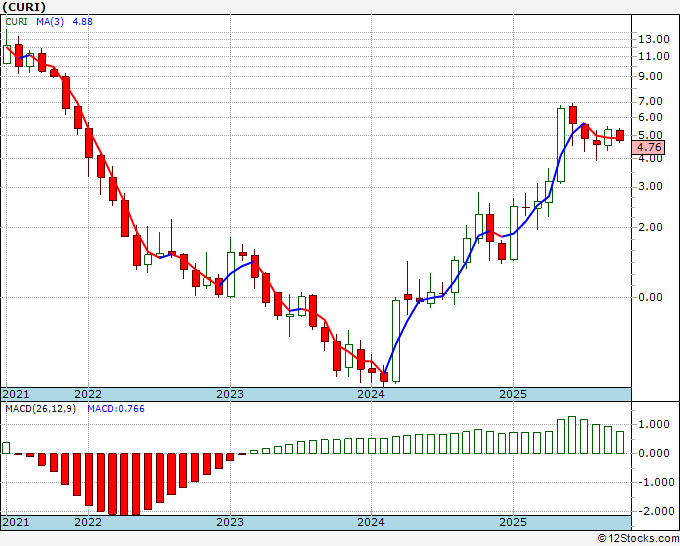The width and height of the screenshot is (680, 546).
Task: Click the 3.00 price axis label
Action: [650, 187]
